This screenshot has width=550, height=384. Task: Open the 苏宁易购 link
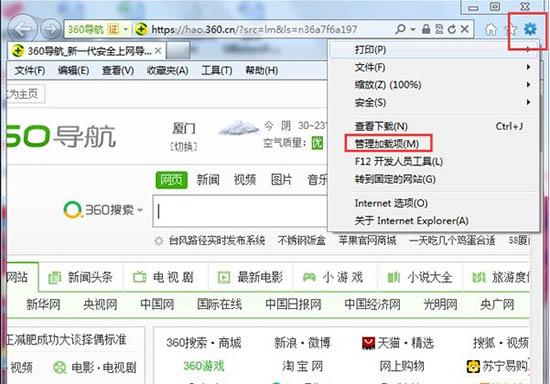498,366
